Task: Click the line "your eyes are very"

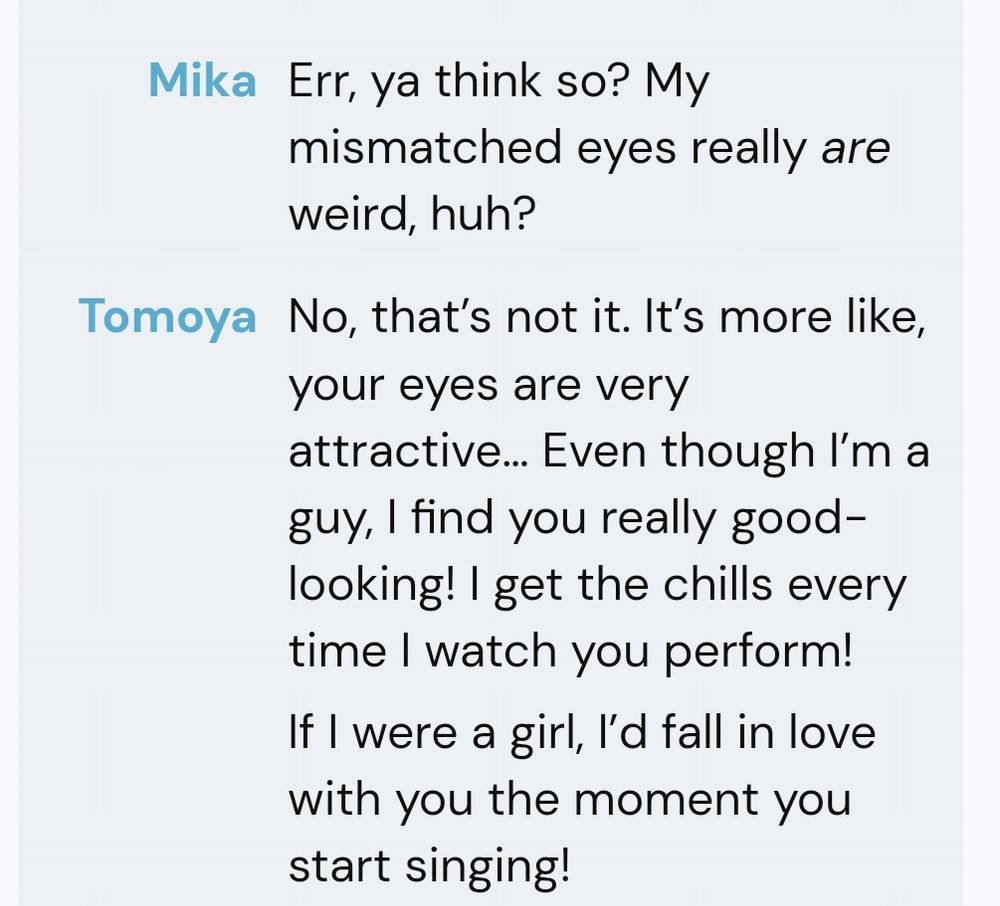Action: pos(489,384)
